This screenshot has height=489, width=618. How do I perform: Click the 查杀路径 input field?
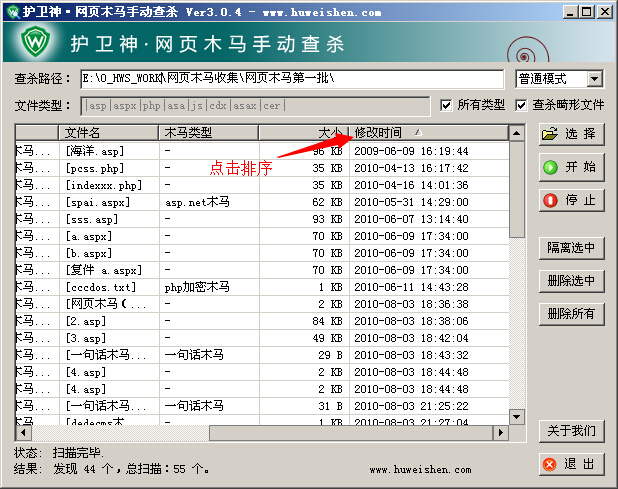click(x=292, y=79)
